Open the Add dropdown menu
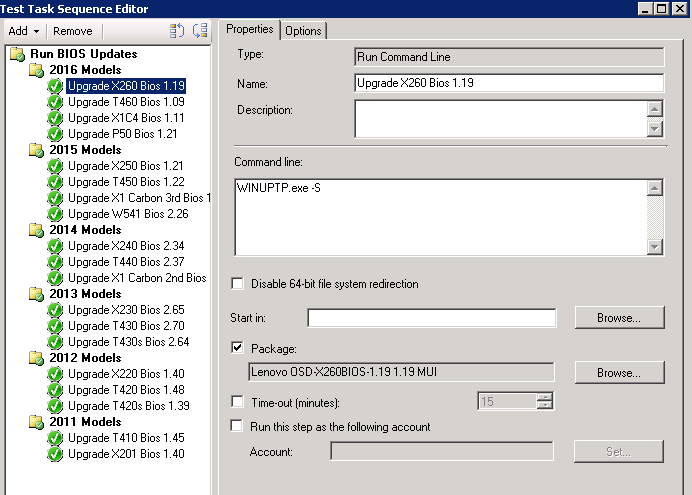 24,31
